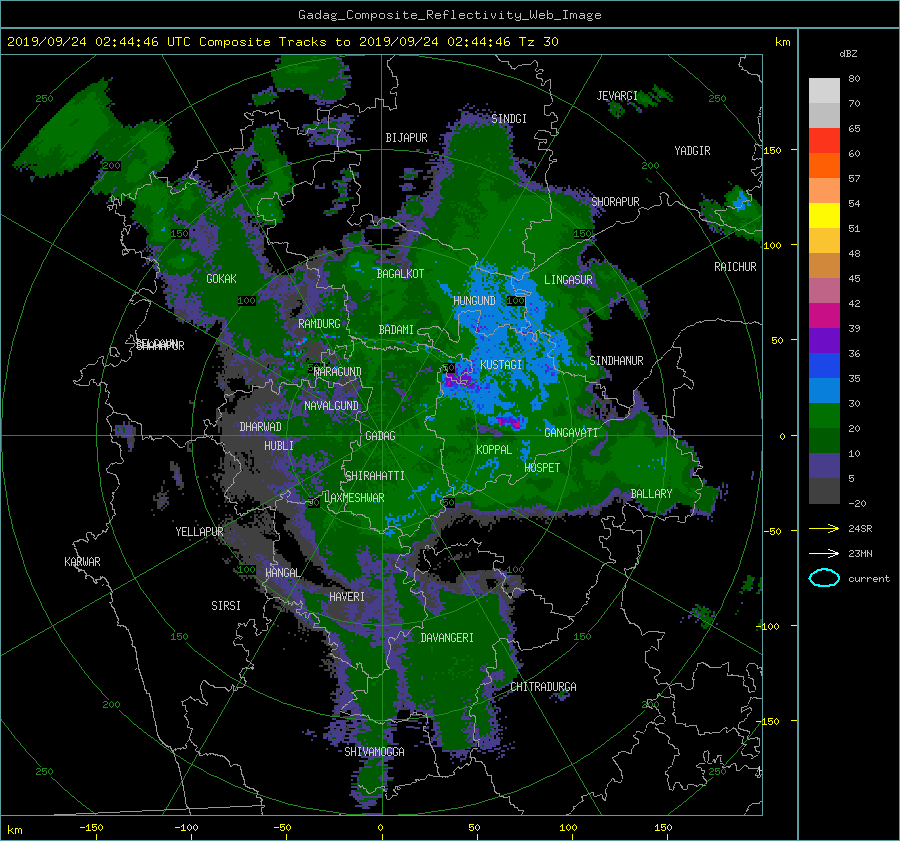Image resolution: width=900 pixels, height=841 pixels.
Task: Click the 'dBZ' heading above the color scale
Action: pyautogui.click(x=848, y=54)
